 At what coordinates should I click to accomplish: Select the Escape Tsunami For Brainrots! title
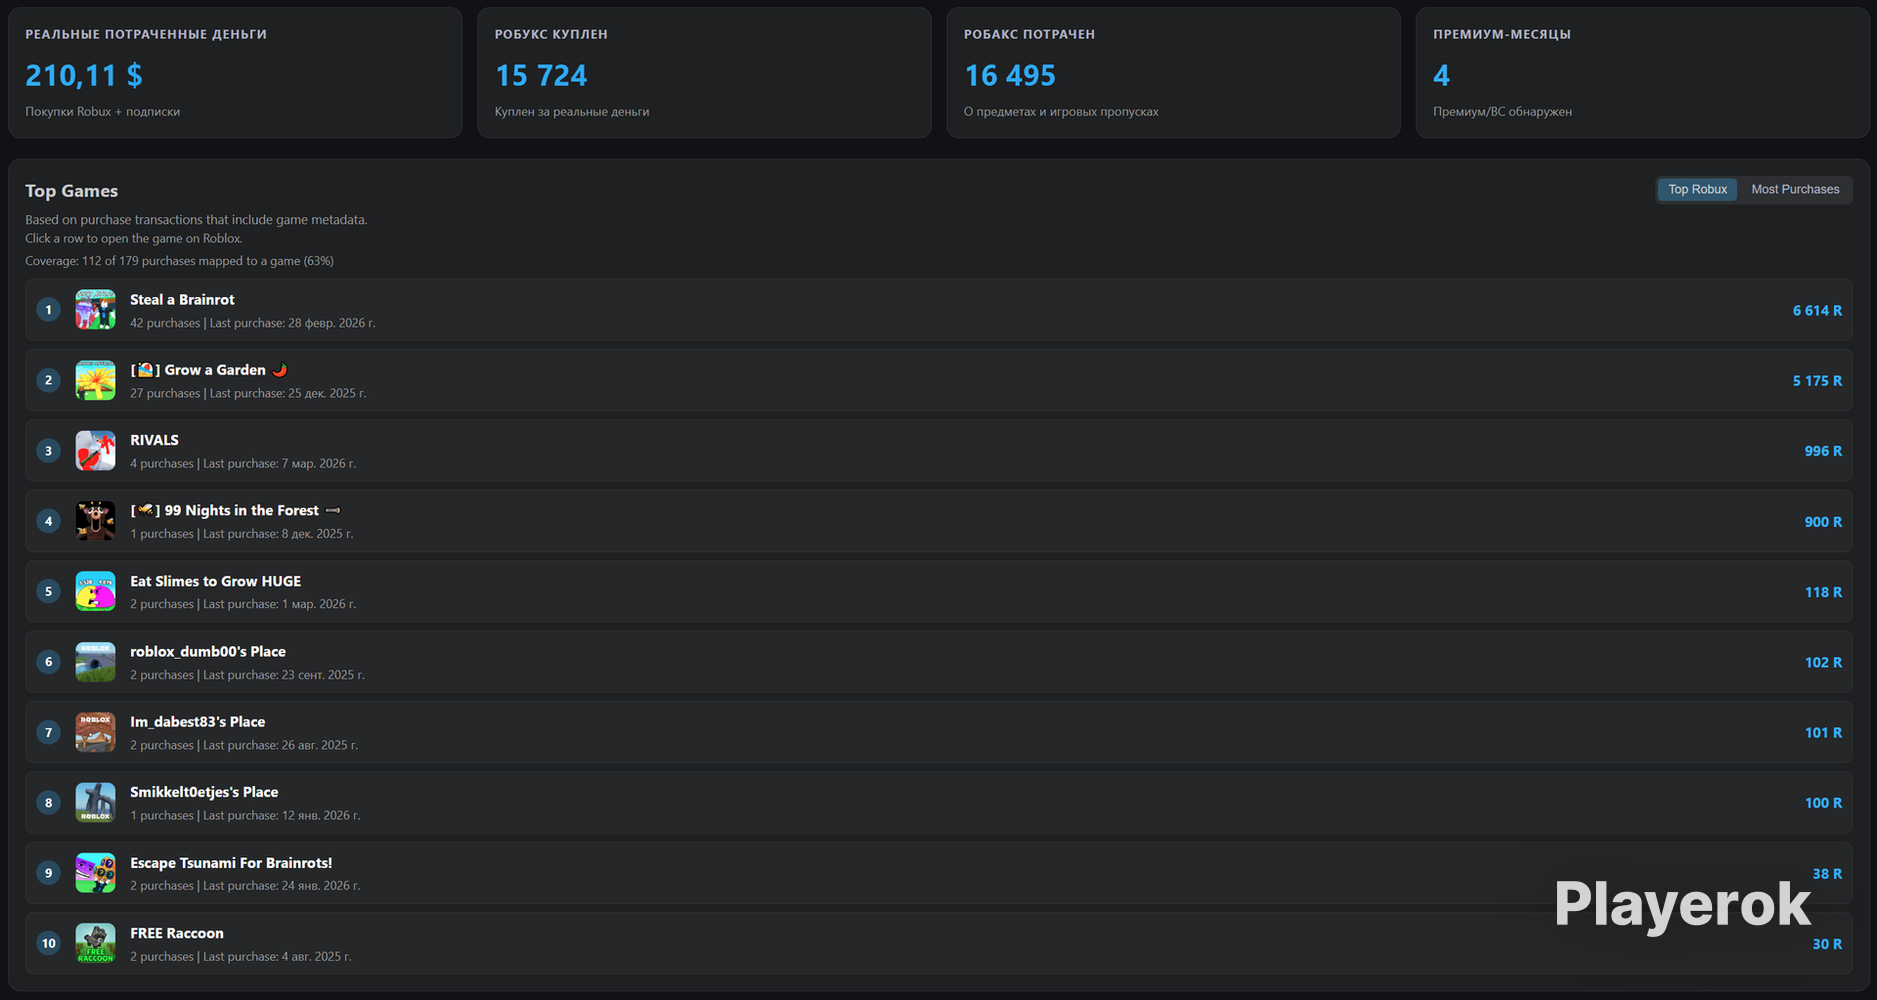[231, 863]
